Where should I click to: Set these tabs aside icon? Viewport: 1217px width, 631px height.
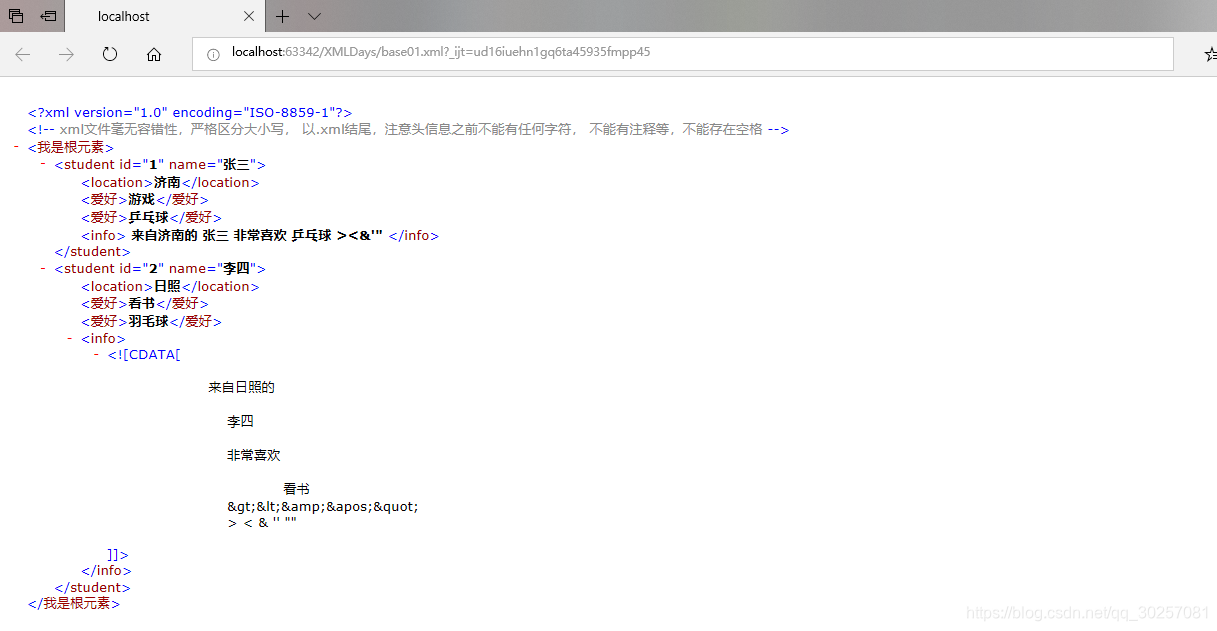[x=48, y=16]
